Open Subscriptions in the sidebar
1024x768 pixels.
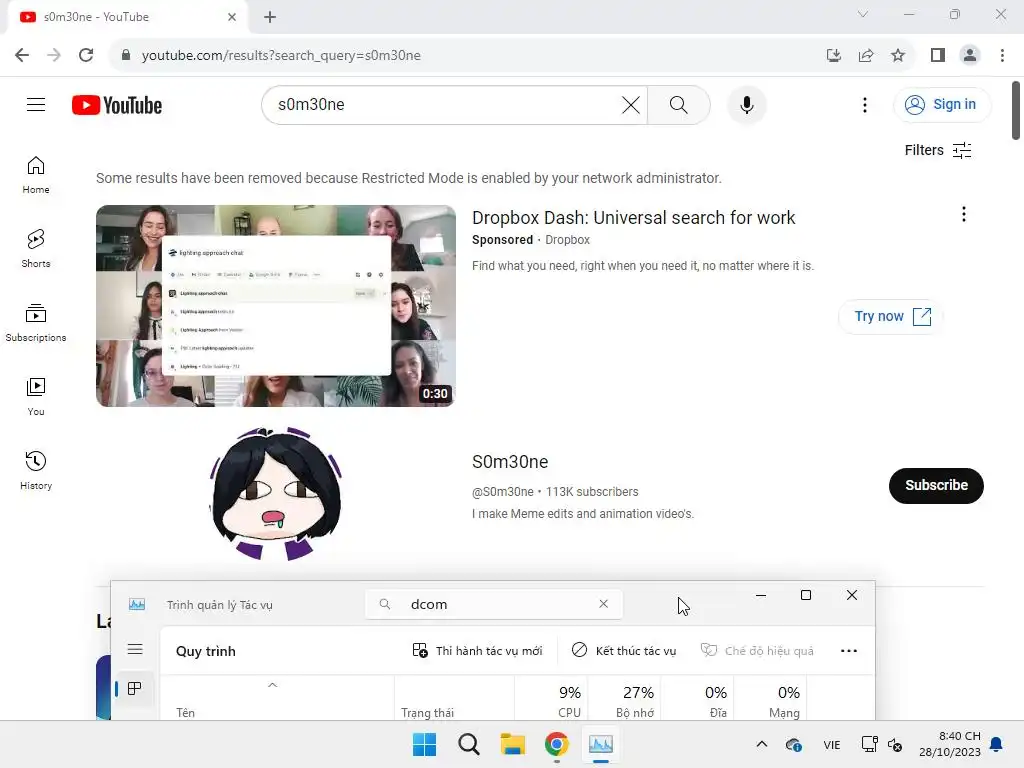tap(36, 323)
